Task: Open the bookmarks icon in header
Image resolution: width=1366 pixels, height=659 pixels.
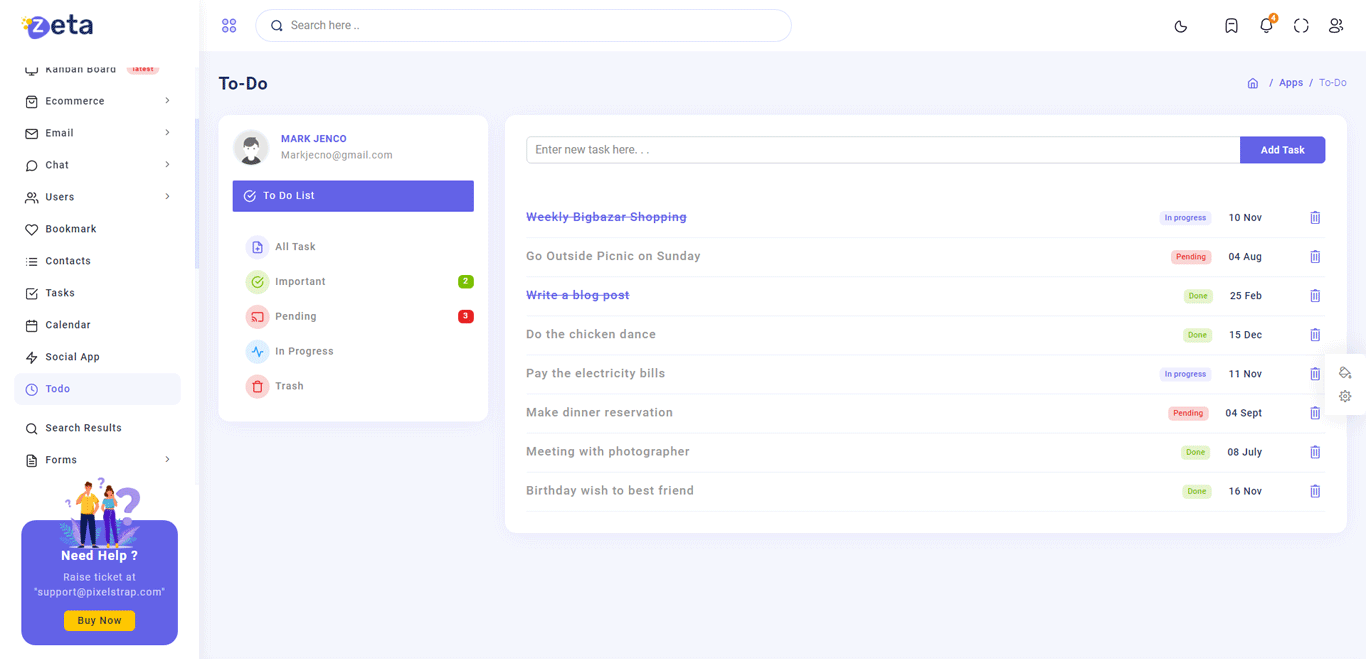Action: point(1231,26)
